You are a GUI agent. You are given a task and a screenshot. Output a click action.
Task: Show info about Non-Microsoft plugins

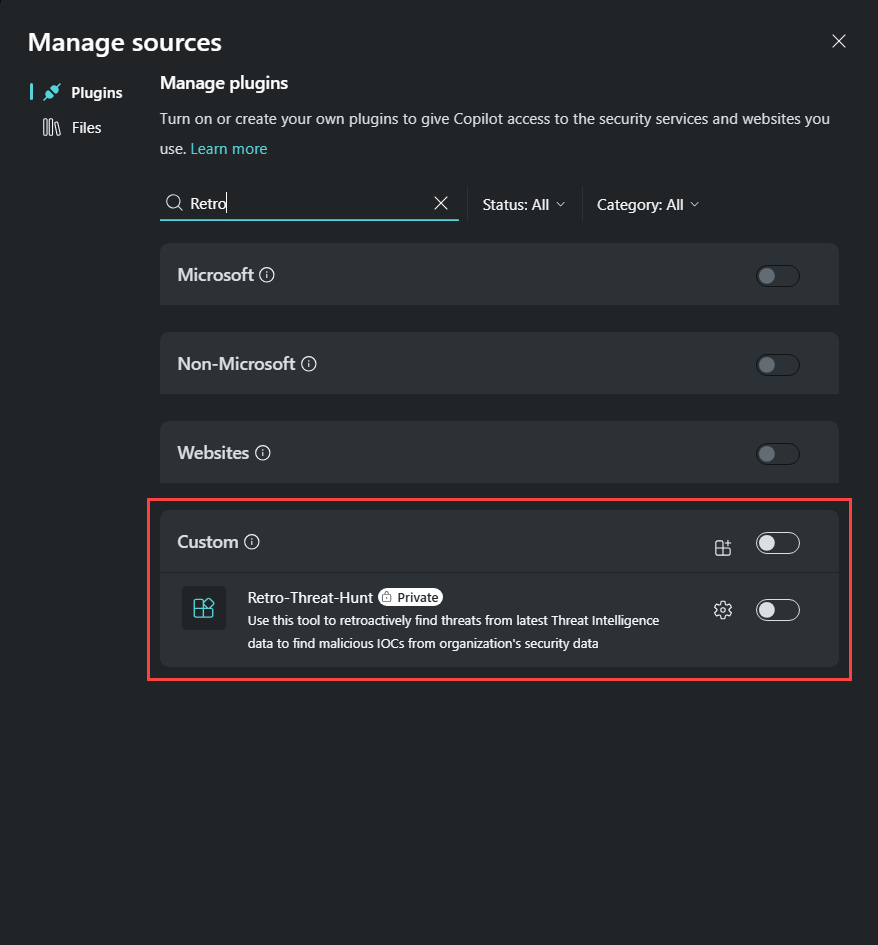tap(309, 364)
